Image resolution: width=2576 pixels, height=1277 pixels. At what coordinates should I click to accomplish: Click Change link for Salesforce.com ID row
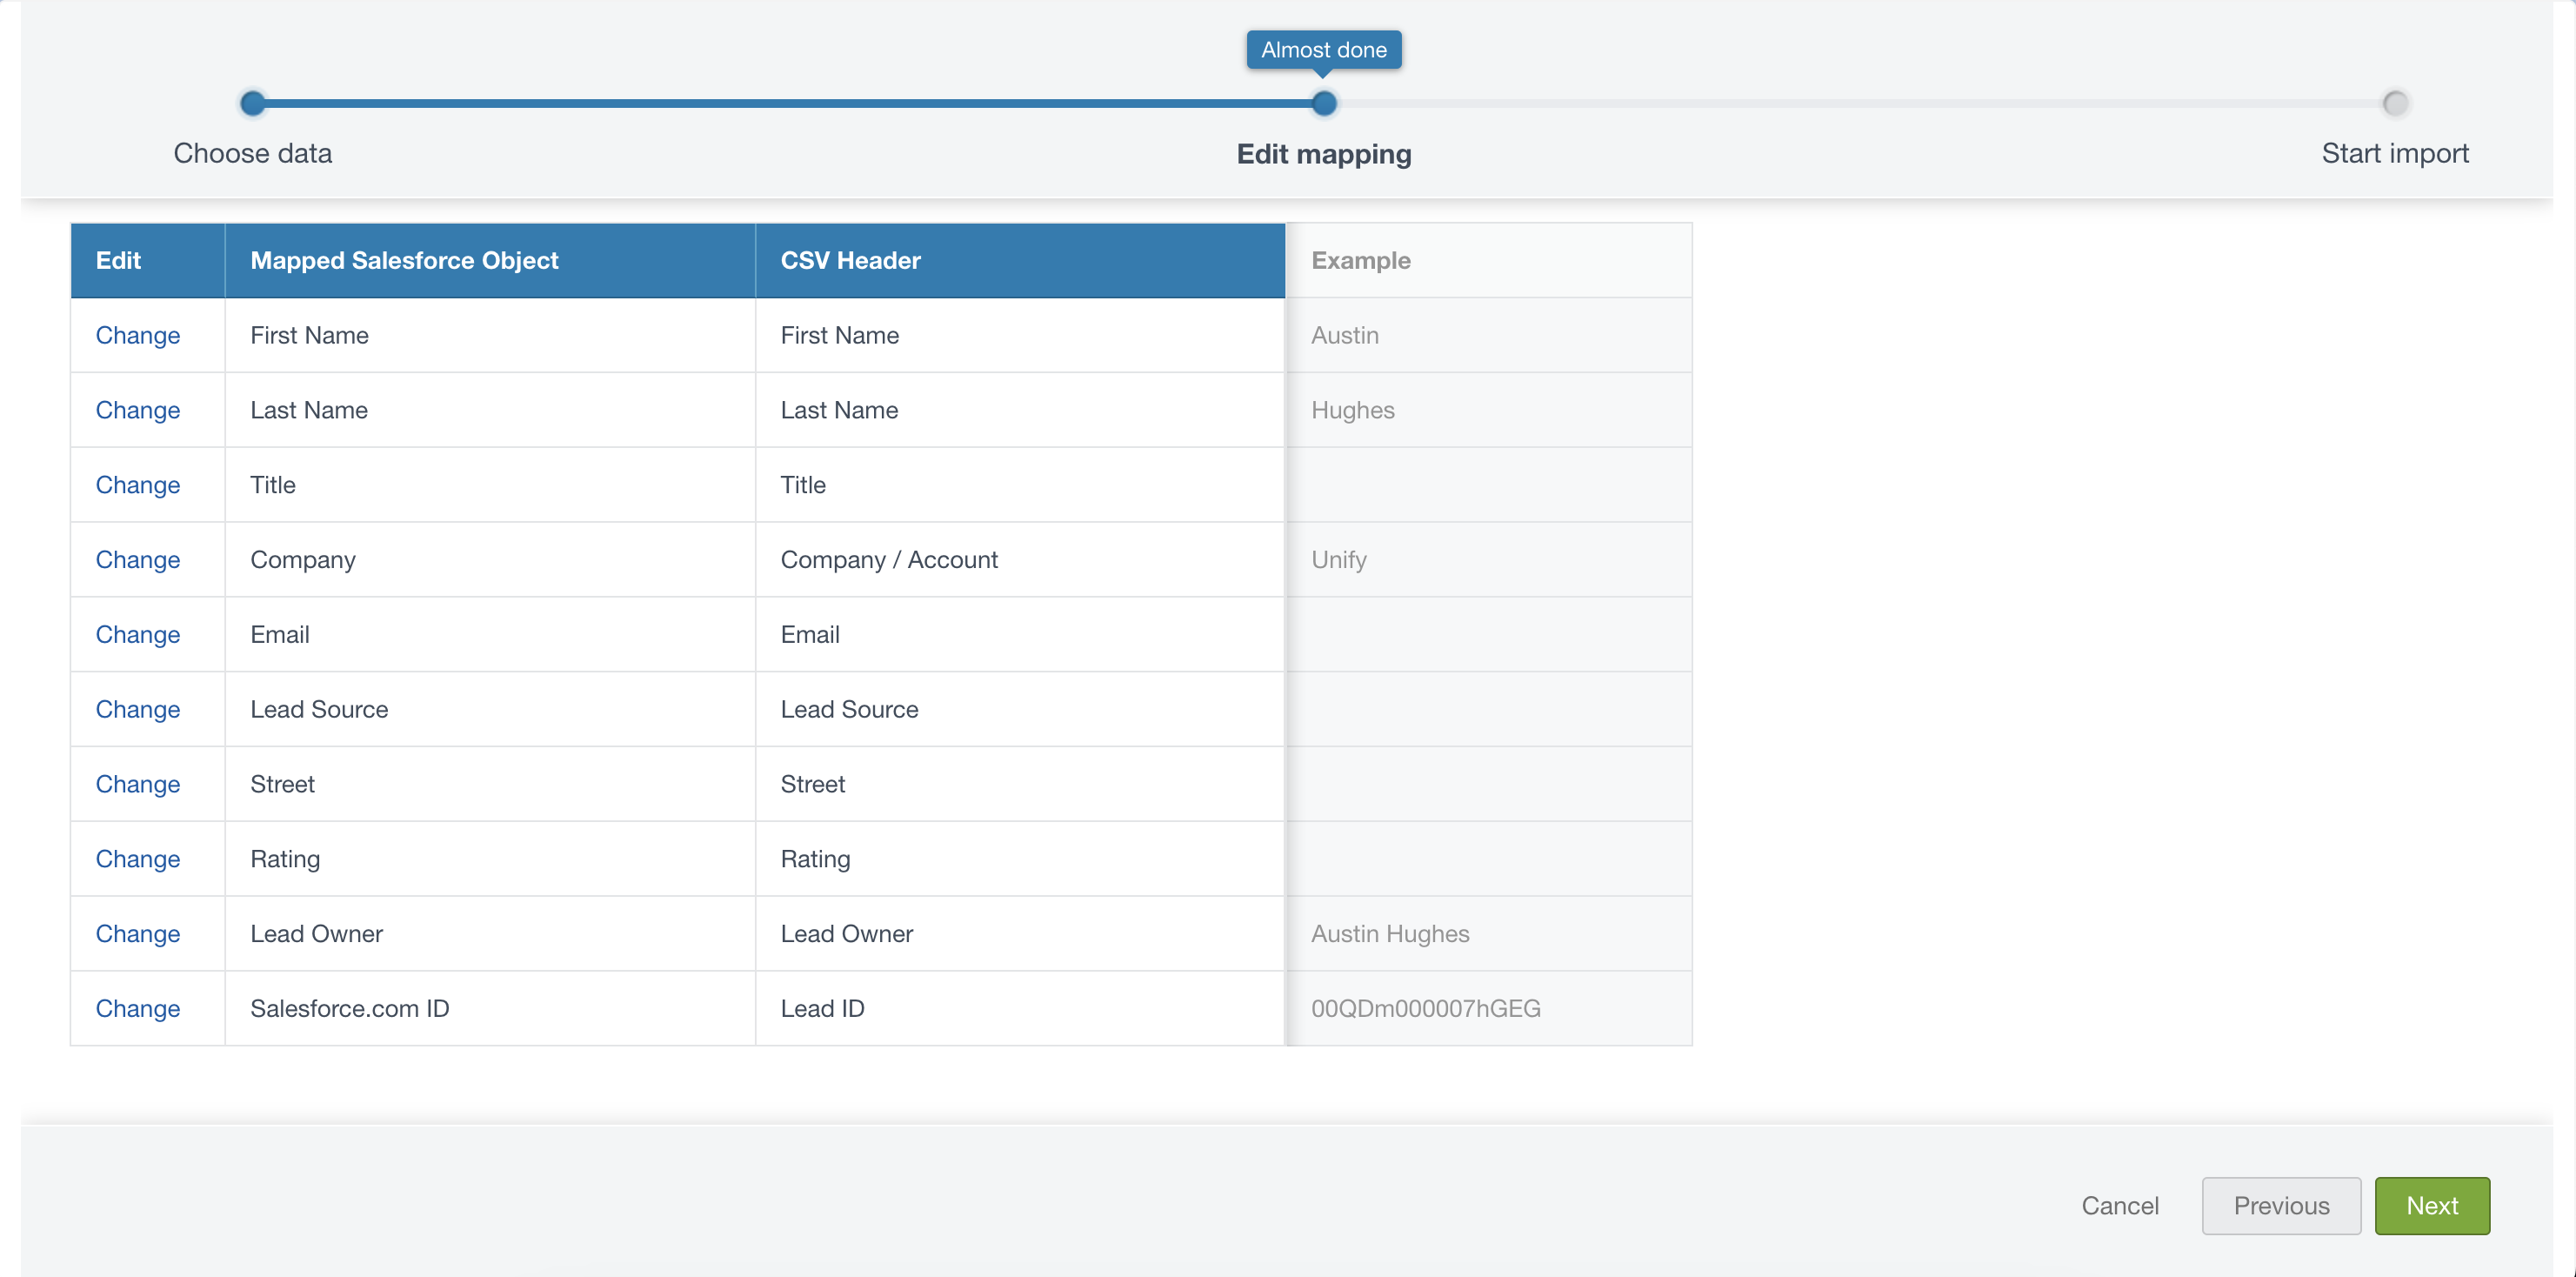click(x=137, y=1008)
